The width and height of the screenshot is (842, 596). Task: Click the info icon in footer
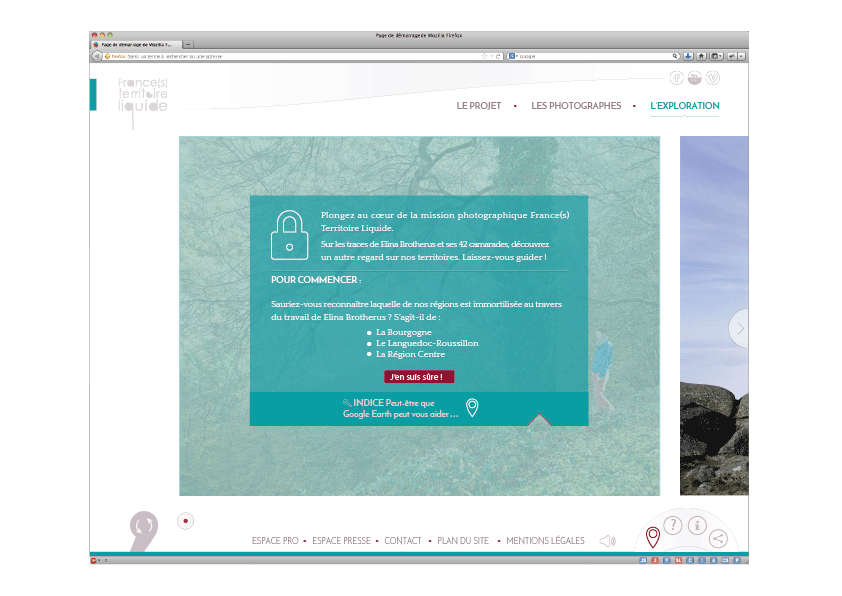[x=698, y=525]
